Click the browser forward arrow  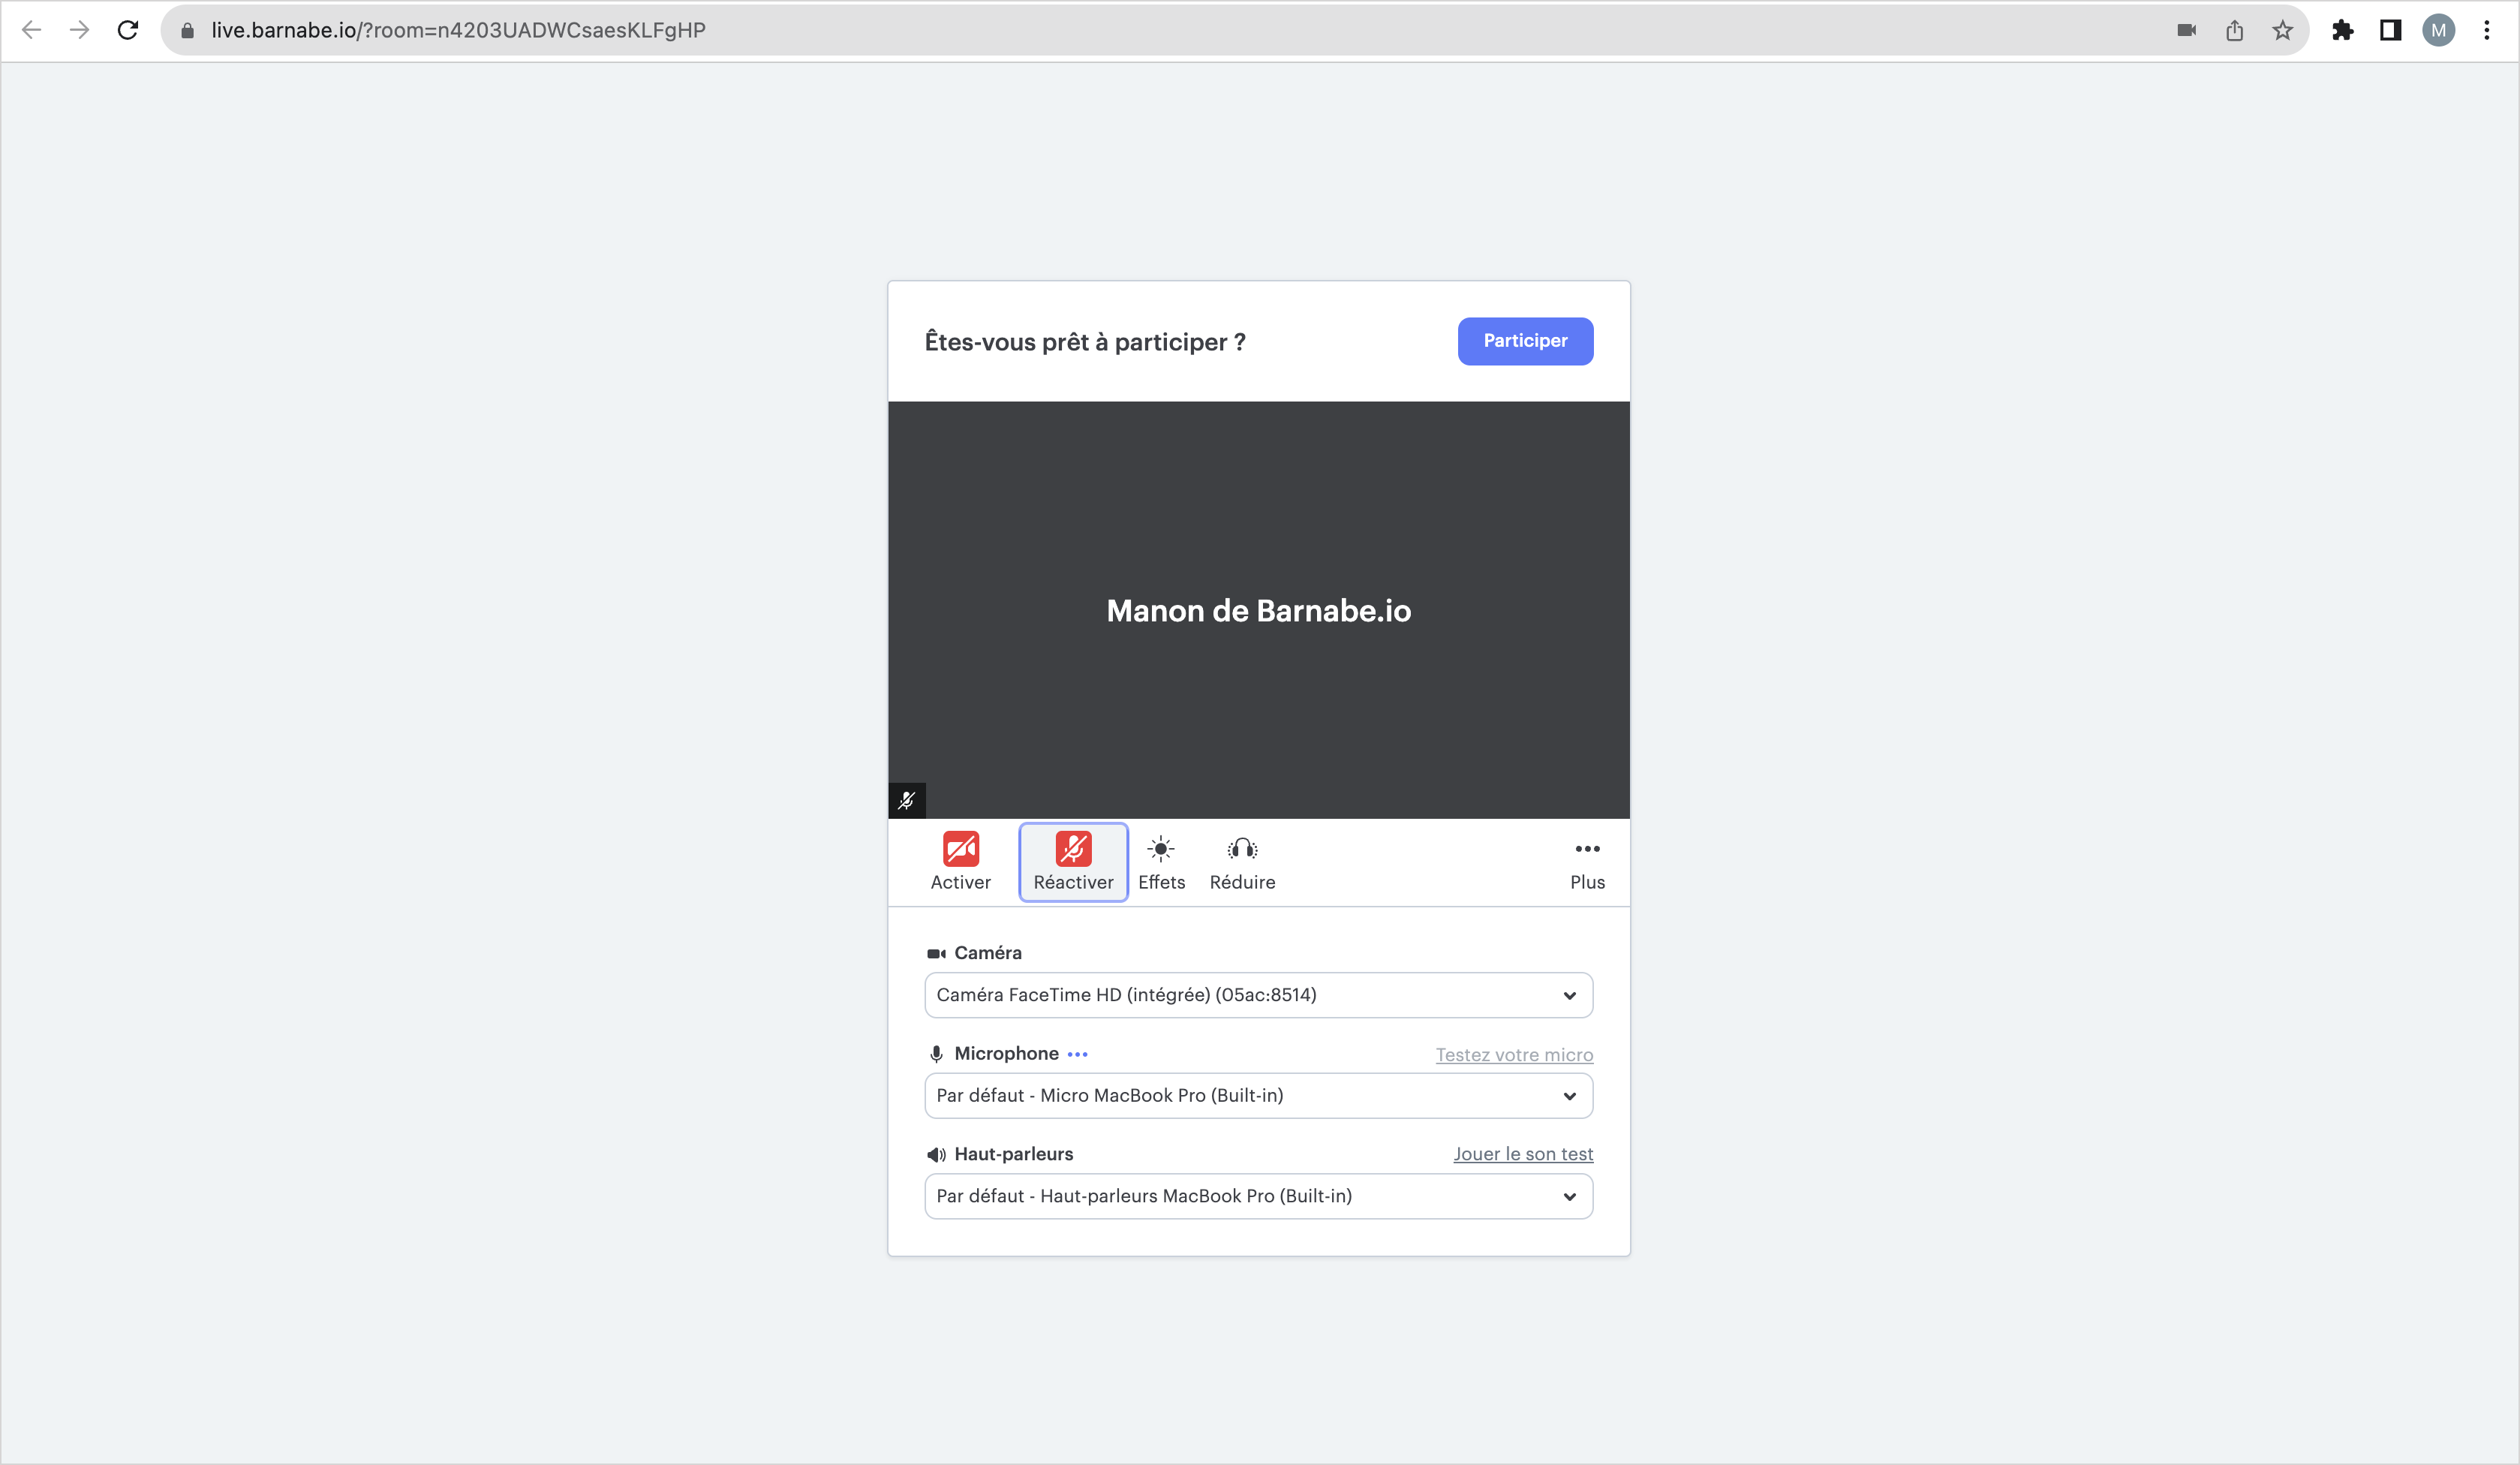[x=80, y=30]
